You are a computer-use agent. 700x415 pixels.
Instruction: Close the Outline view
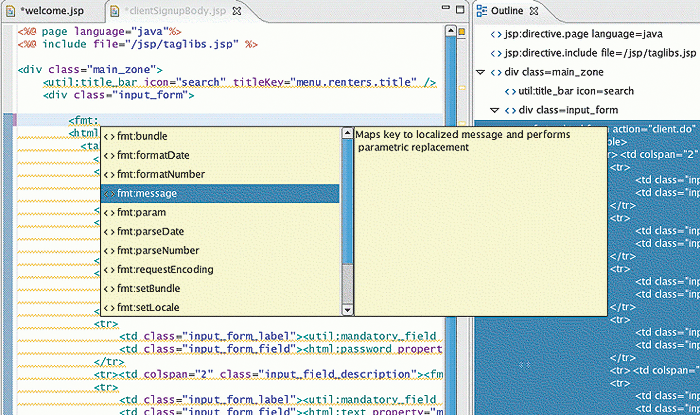pyautogui.click(x=534, y=11)
